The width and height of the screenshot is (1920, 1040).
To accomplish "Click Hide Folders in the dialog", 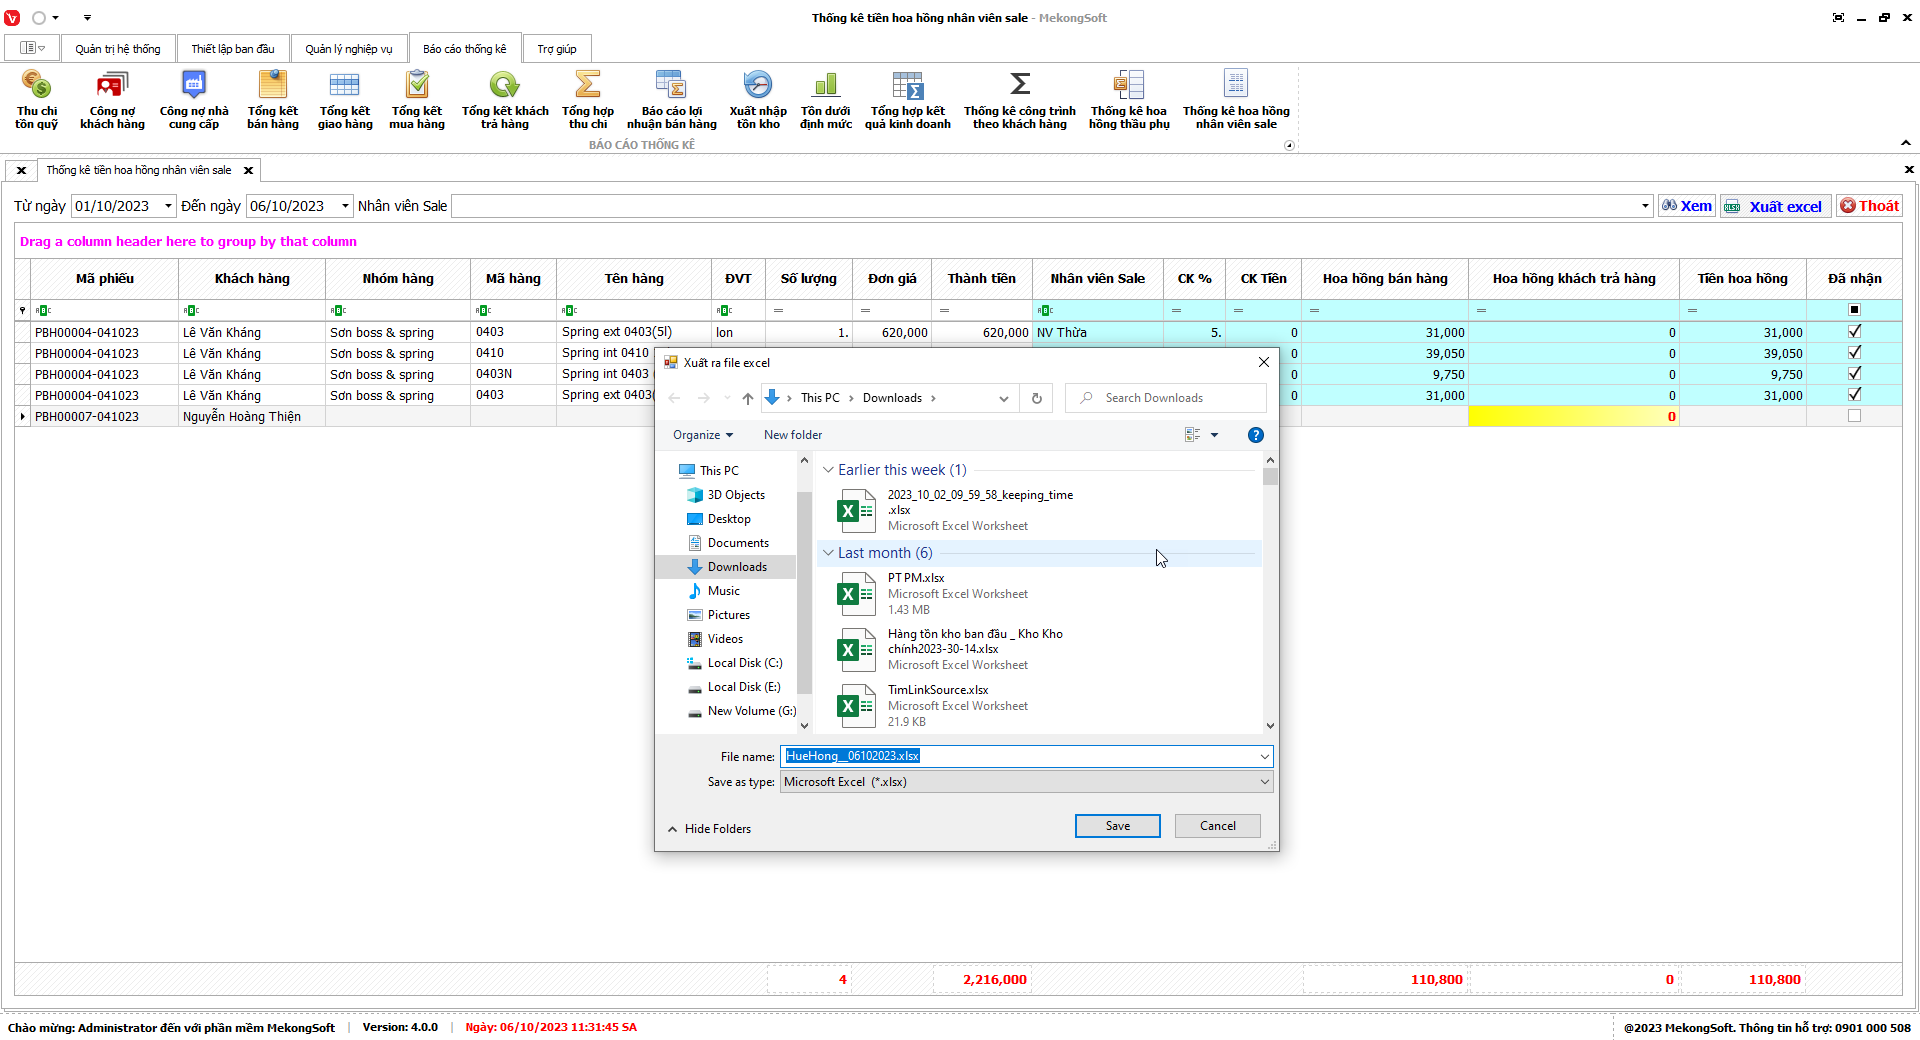I will coord(709,829).
